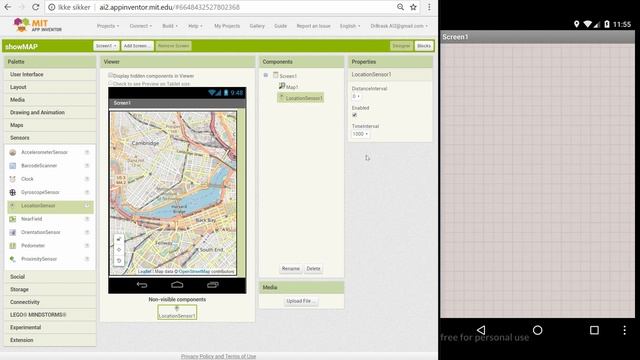Switch to the Designer view
This screenshot has height=360, width=640.
coord(401,46)
